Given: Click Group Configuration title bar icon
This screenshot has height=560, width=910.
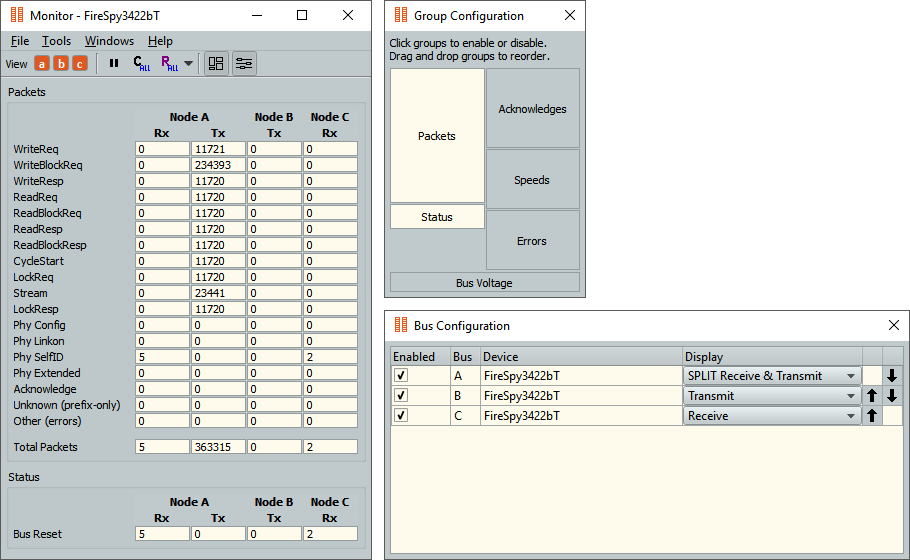Looking at the screenshot, I should click(401, 15).
